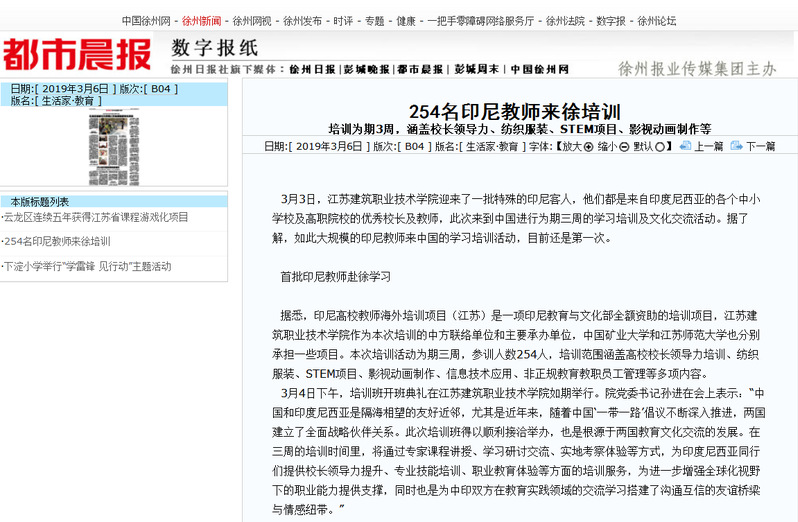Switch to 彭城晚报 in publication bar

click(366, 70)
